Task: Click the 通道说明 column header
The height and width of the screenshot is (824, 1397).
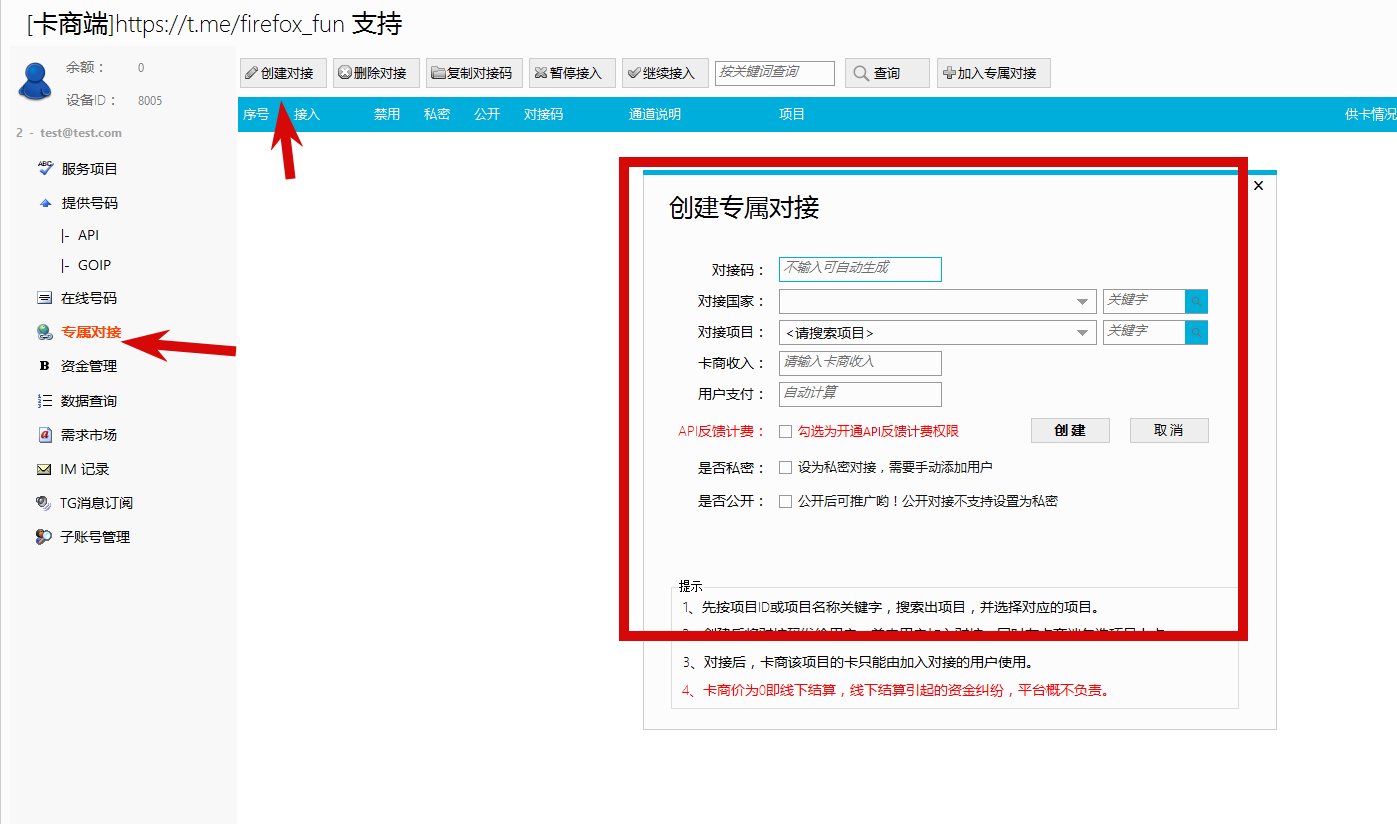Action: (655, 115)
